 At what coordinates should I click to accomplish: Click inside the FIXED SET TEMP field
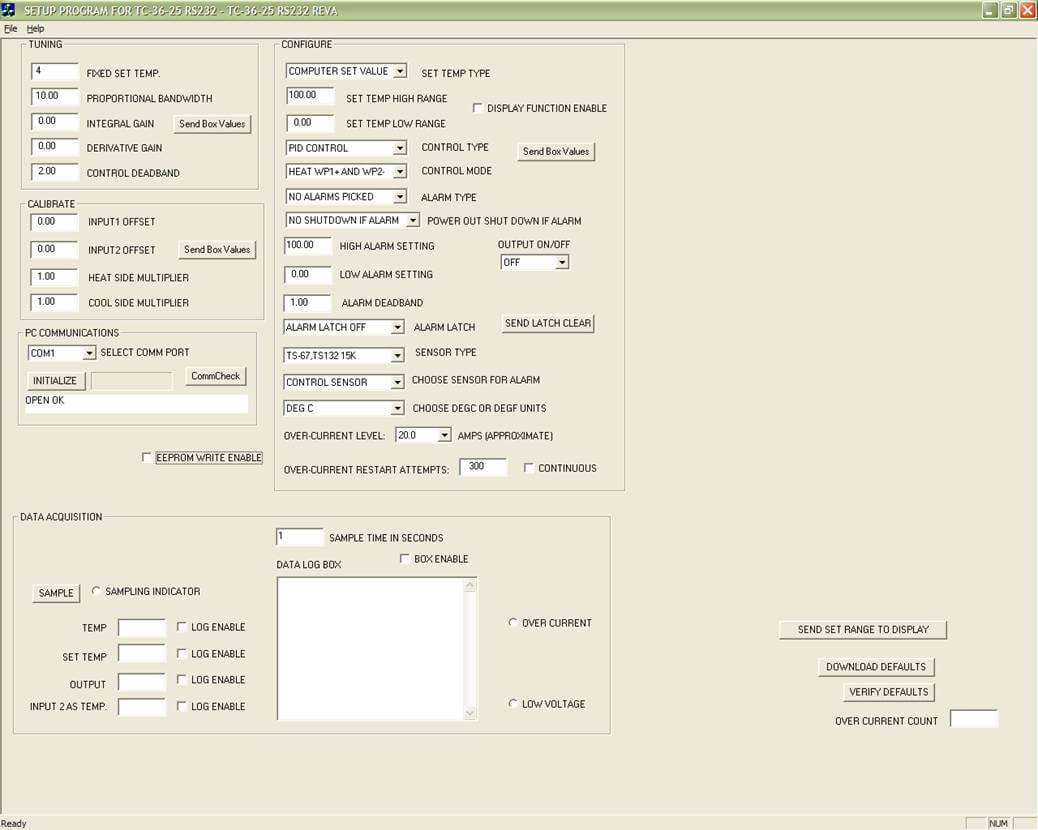tap(53, 71)
